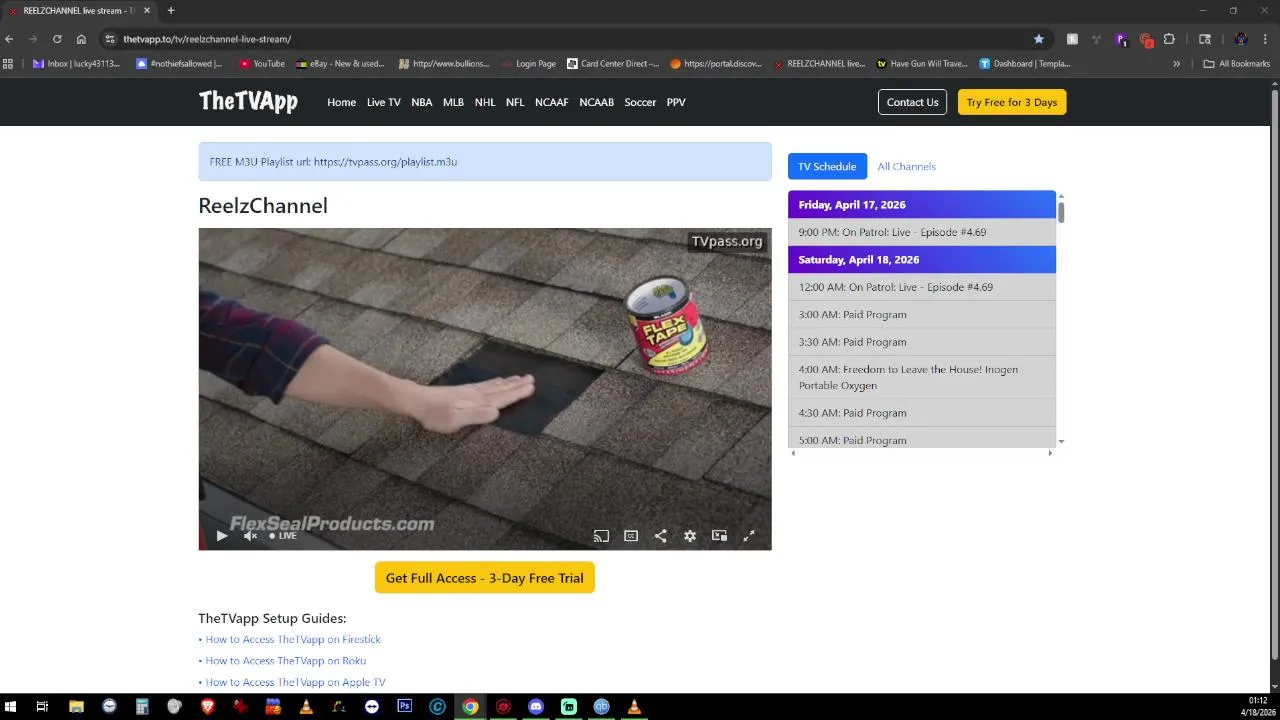Bookmark this page with the star

click(x=1039, y=39)
